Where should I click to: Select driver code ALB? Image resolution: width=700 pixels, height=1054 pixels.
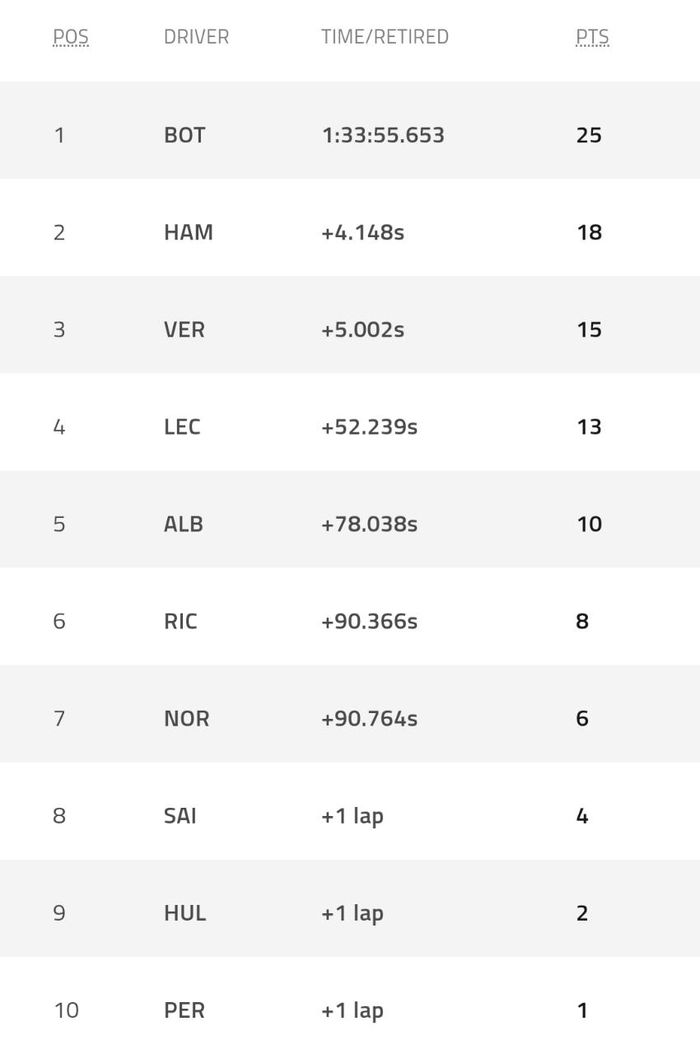tap(183, 524)
